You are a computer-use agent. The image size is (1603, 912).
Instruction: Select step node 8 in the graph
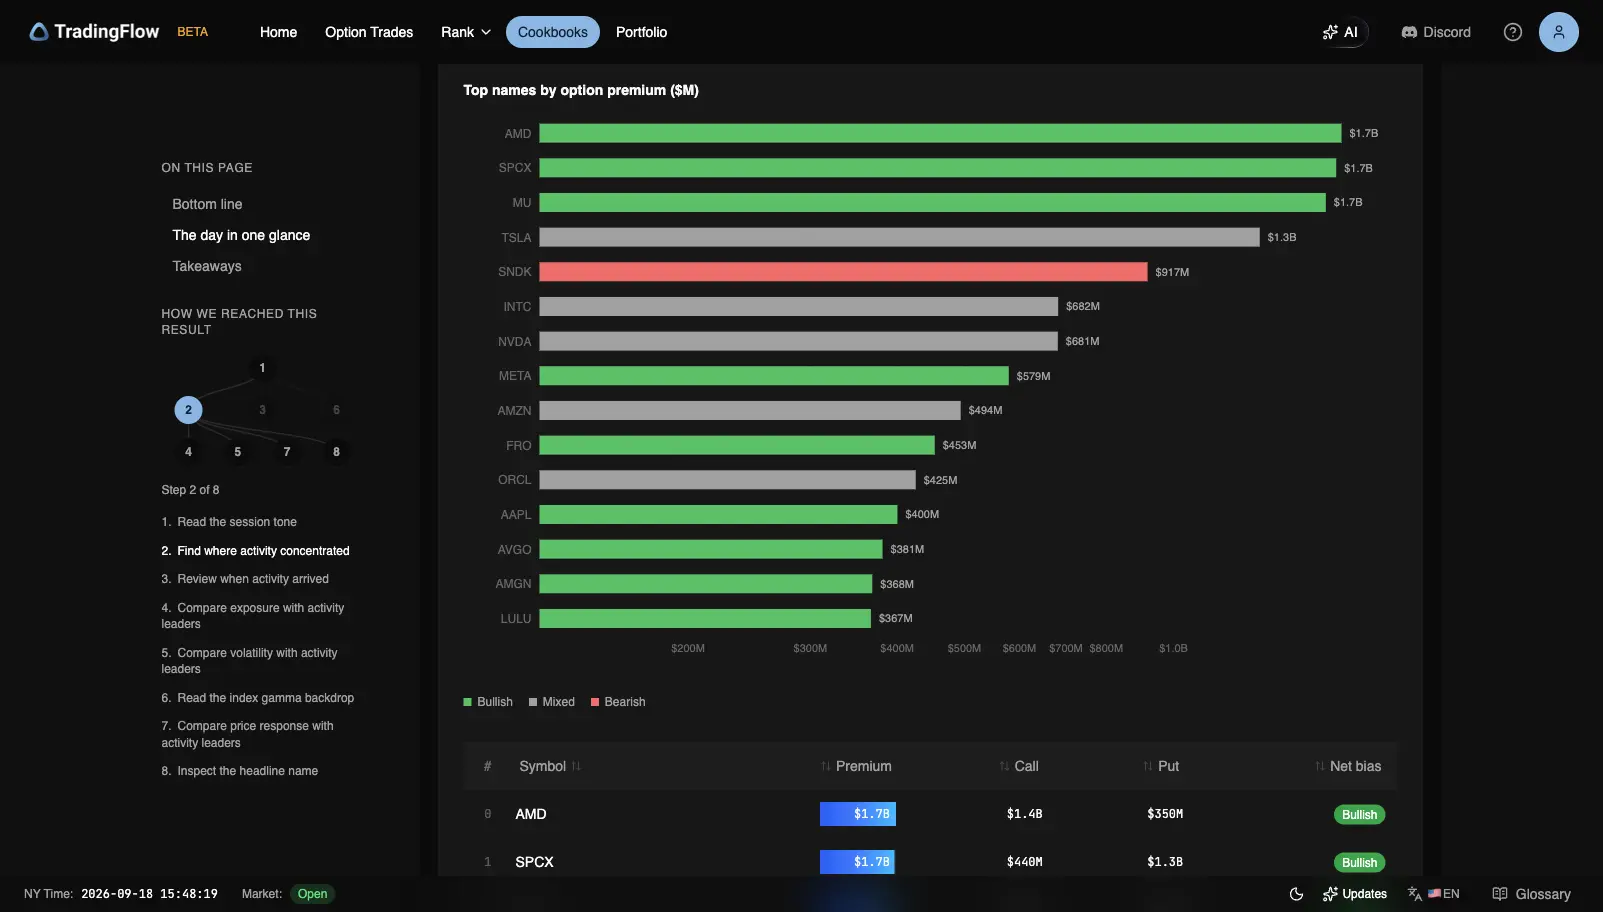pos(336,452)
